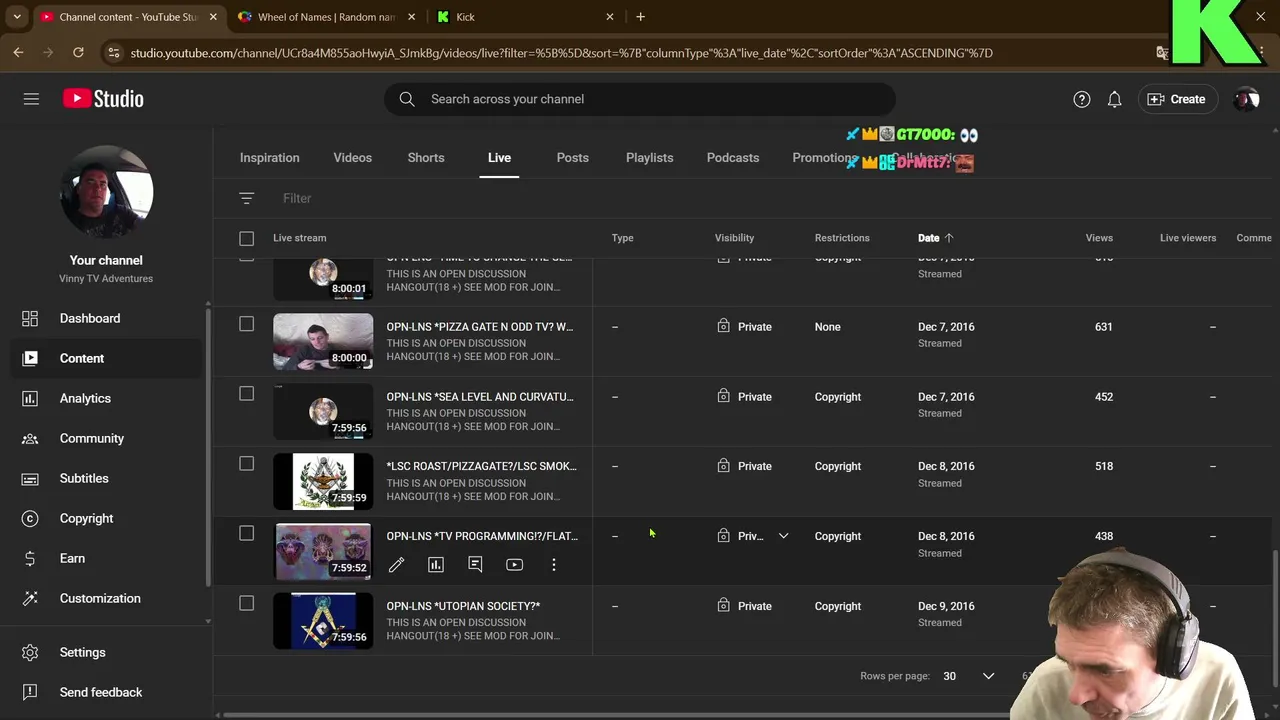
Task: Expand visibility dropdown for TV PROGRAMMING stream
Action: 783,536
